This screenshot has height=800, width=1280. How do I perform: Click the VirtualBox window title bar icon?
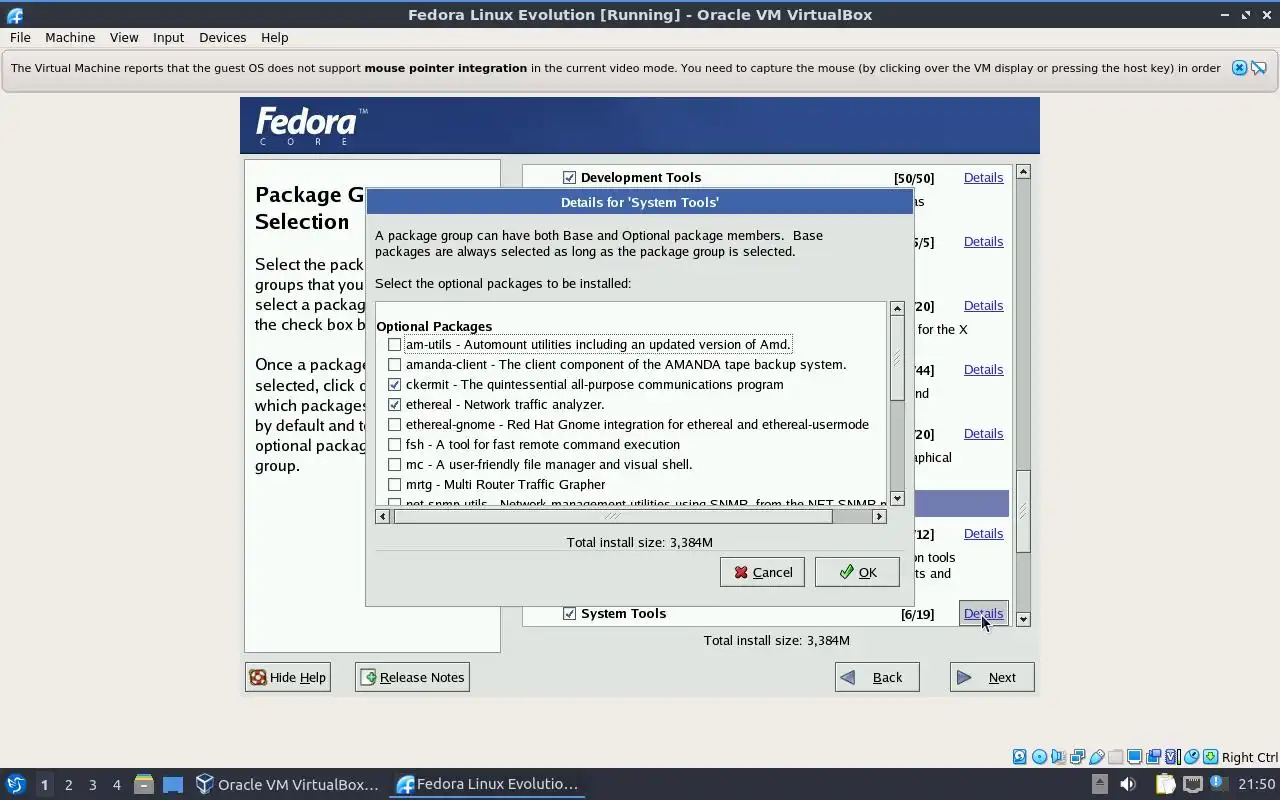tap(14, 15)
